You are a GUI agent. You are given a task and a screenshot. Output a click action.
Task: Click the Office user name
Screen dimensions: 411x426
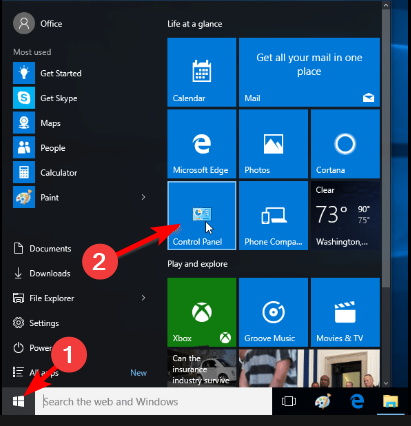(x=51, y=24)
